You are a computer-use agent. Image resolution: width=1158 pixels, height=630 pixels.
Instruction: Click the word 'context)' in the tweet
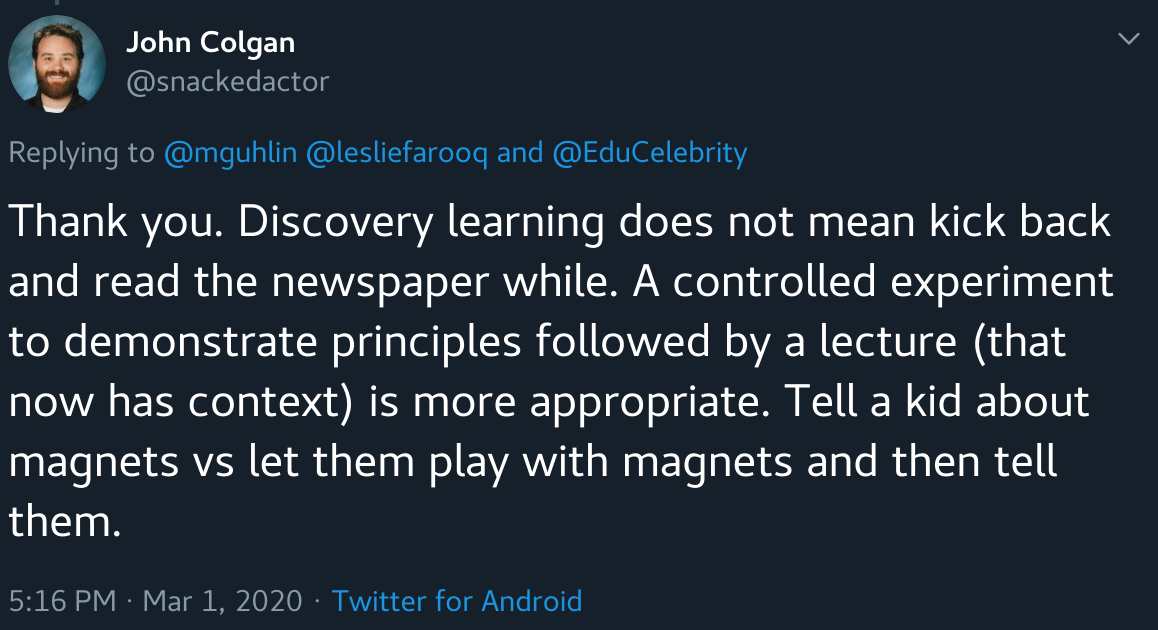pyautogui.click(x=270, y=402)
